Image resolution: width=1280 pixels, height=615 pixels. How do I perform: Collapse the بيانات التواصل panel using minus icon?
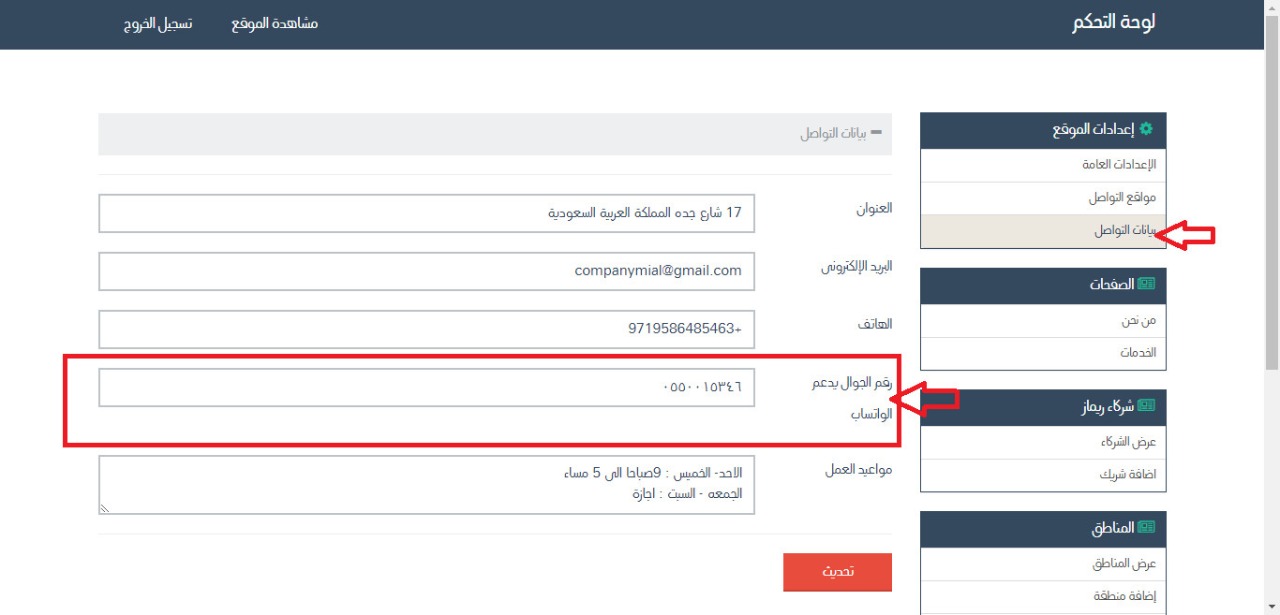pos(877,133)
